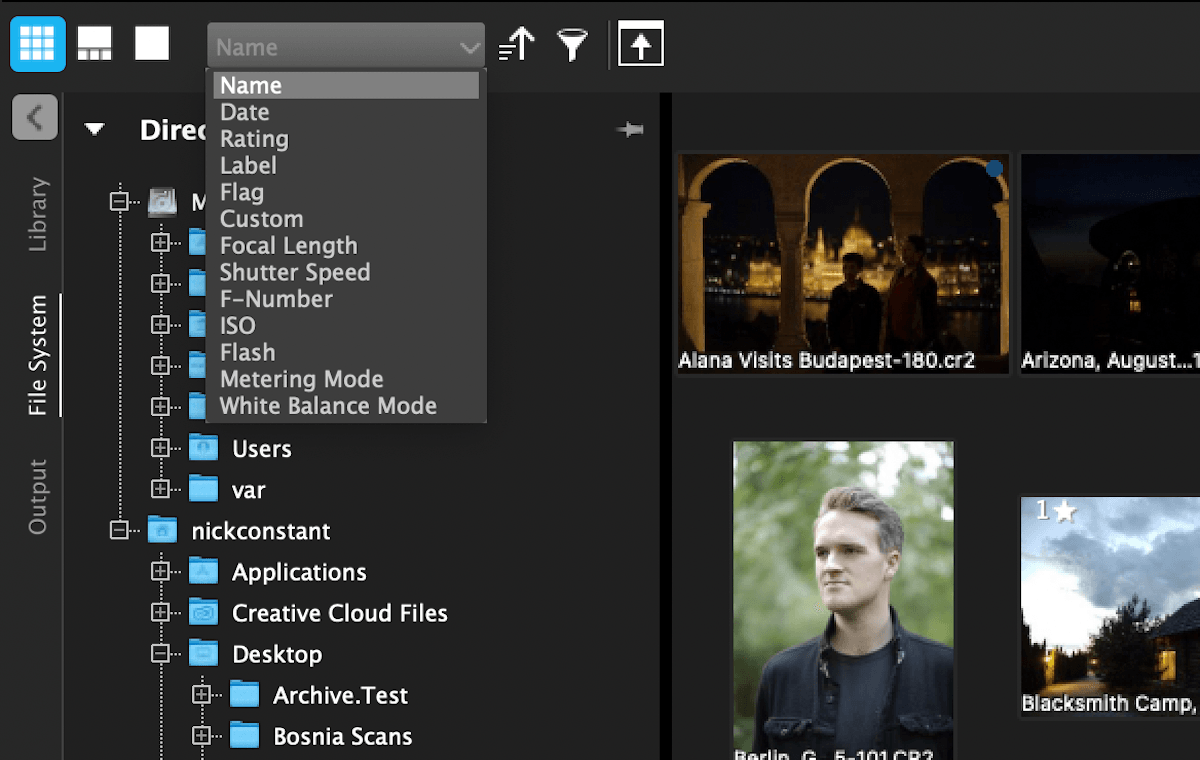Select the Bosnia Scans folder
Screen dimensions: 1200x760
coord(342,735)
